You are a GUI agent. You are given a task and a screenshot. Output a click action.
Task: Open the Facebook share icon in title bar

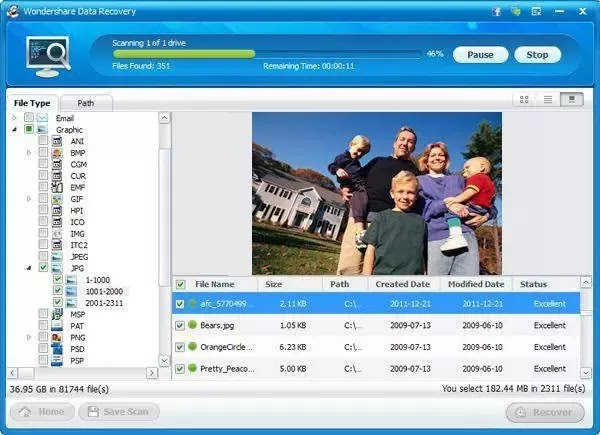(496, 11)
